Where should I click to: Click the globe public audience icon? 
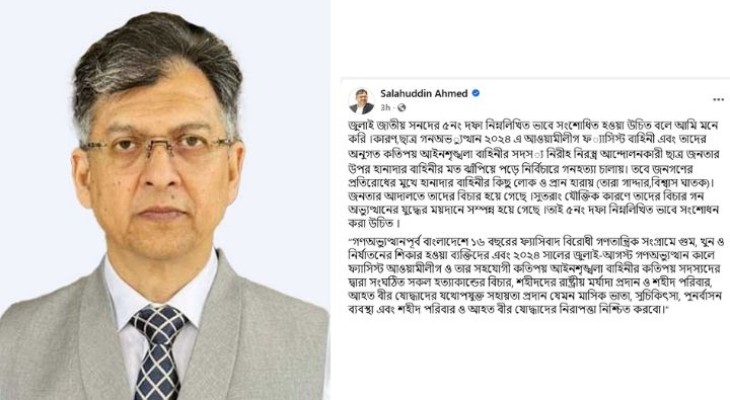point(401,108)
